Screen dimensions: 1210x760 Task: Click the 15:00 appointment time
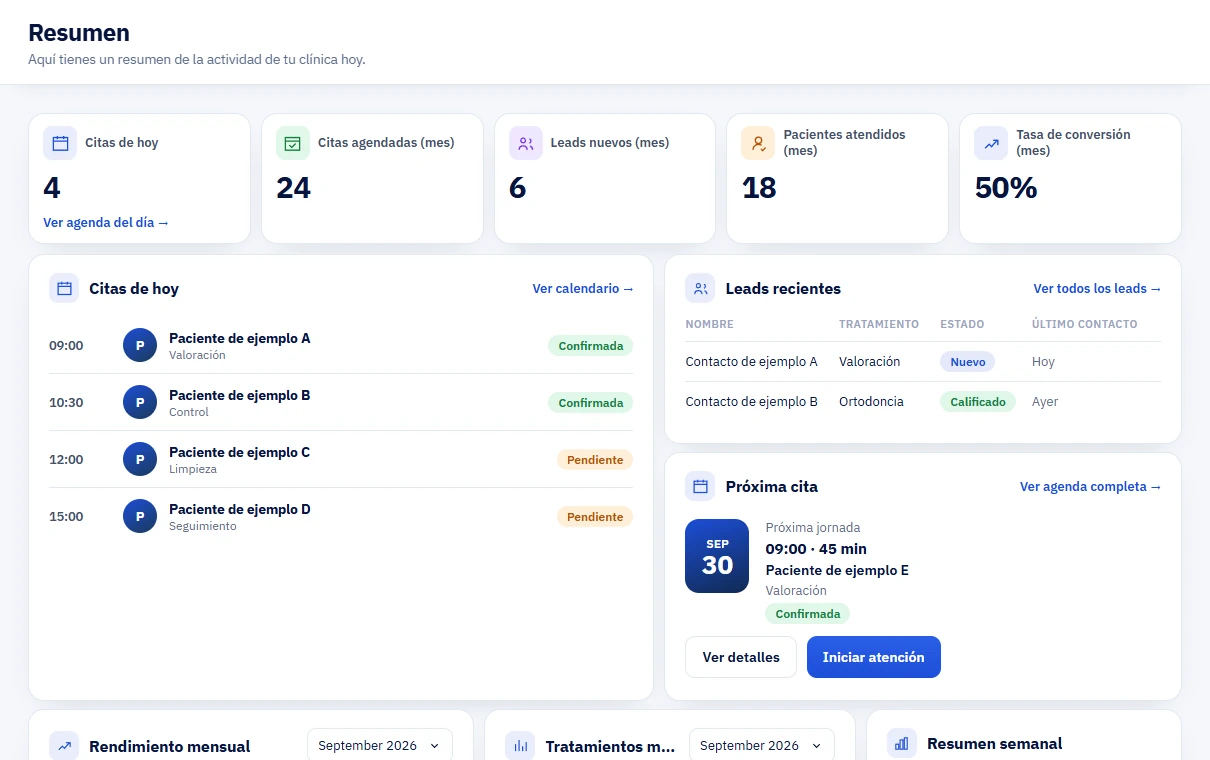click(x=66, y=517)
